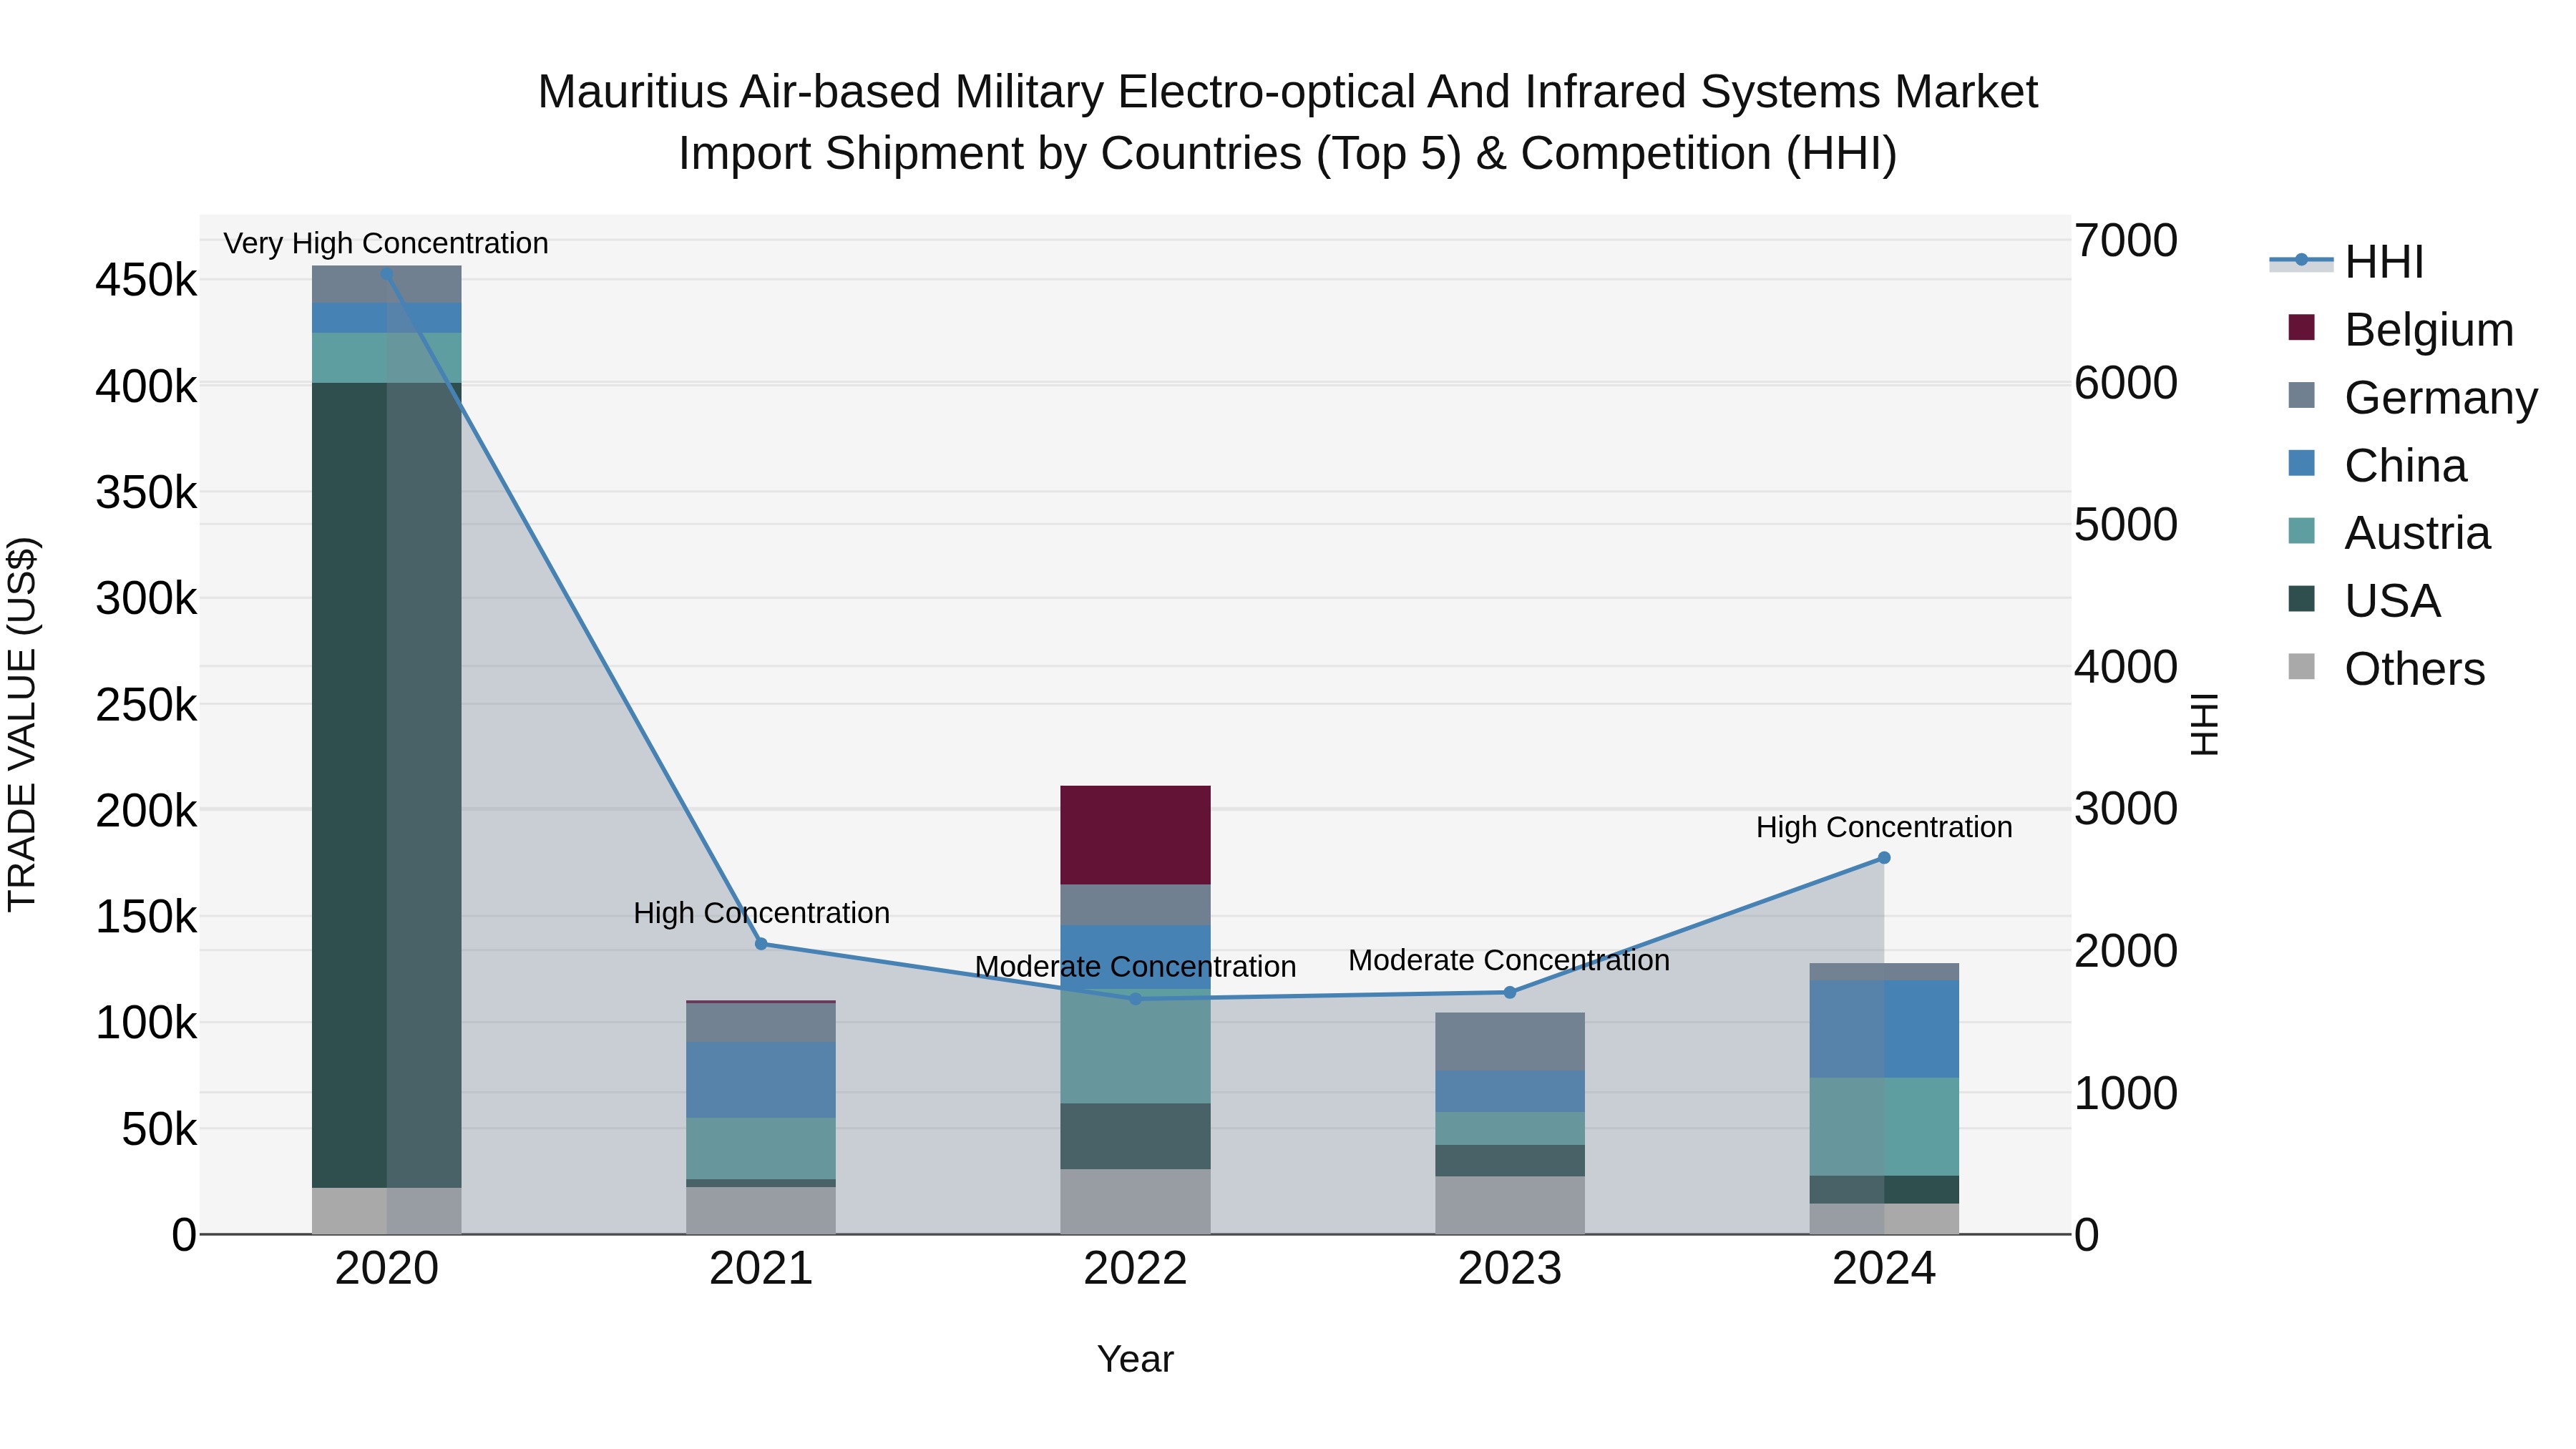This screenshot has height=1449, width=2576.
Task: Click the 2021 x-axis label
Action: [761, 1269]
